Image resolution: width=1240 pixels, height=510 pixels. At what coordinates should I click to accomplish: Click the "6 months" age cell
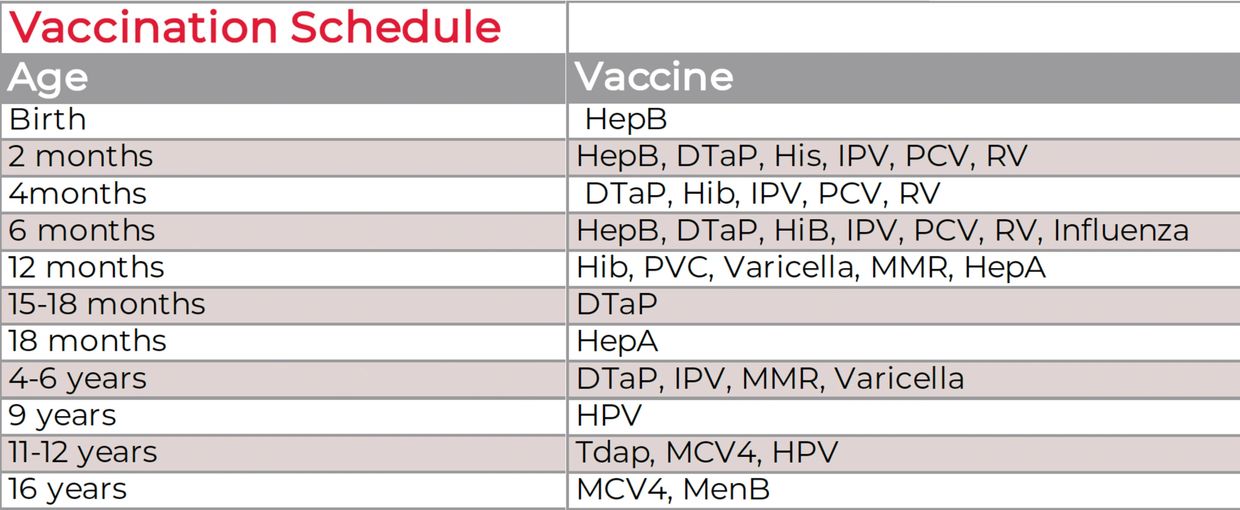tap(82, 231)
